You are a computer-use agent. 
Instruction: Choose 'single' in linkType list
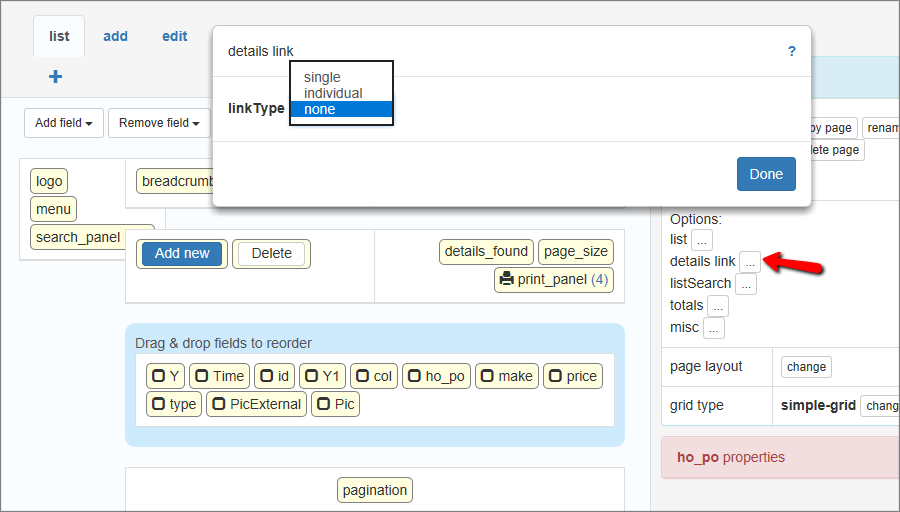click(x=342, y=77)
